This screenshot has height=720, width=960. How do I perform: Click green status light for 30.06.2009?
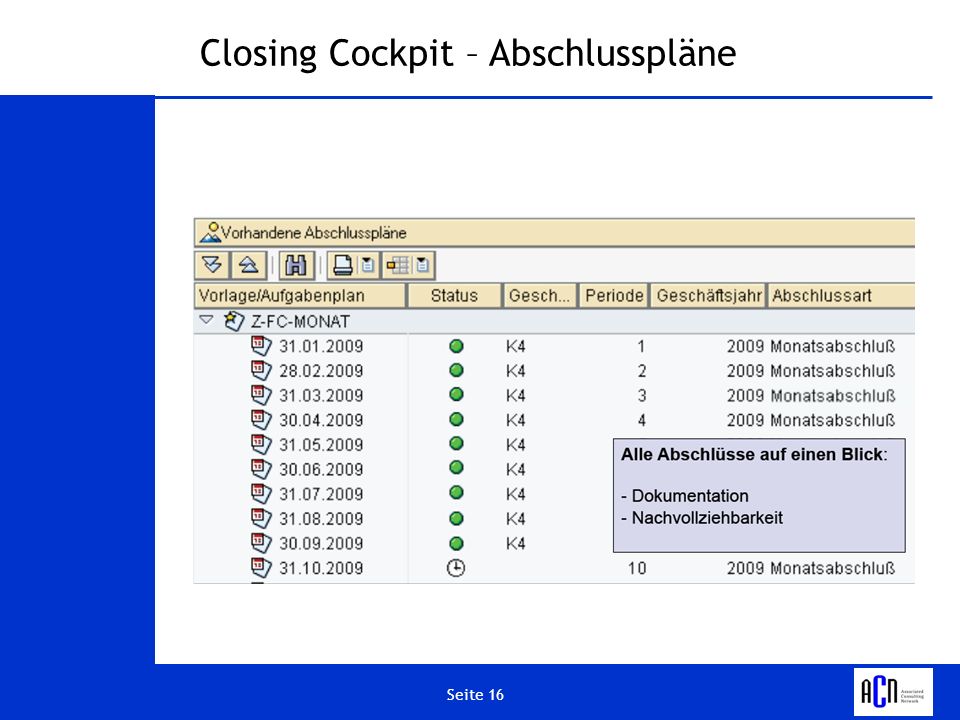456,468
